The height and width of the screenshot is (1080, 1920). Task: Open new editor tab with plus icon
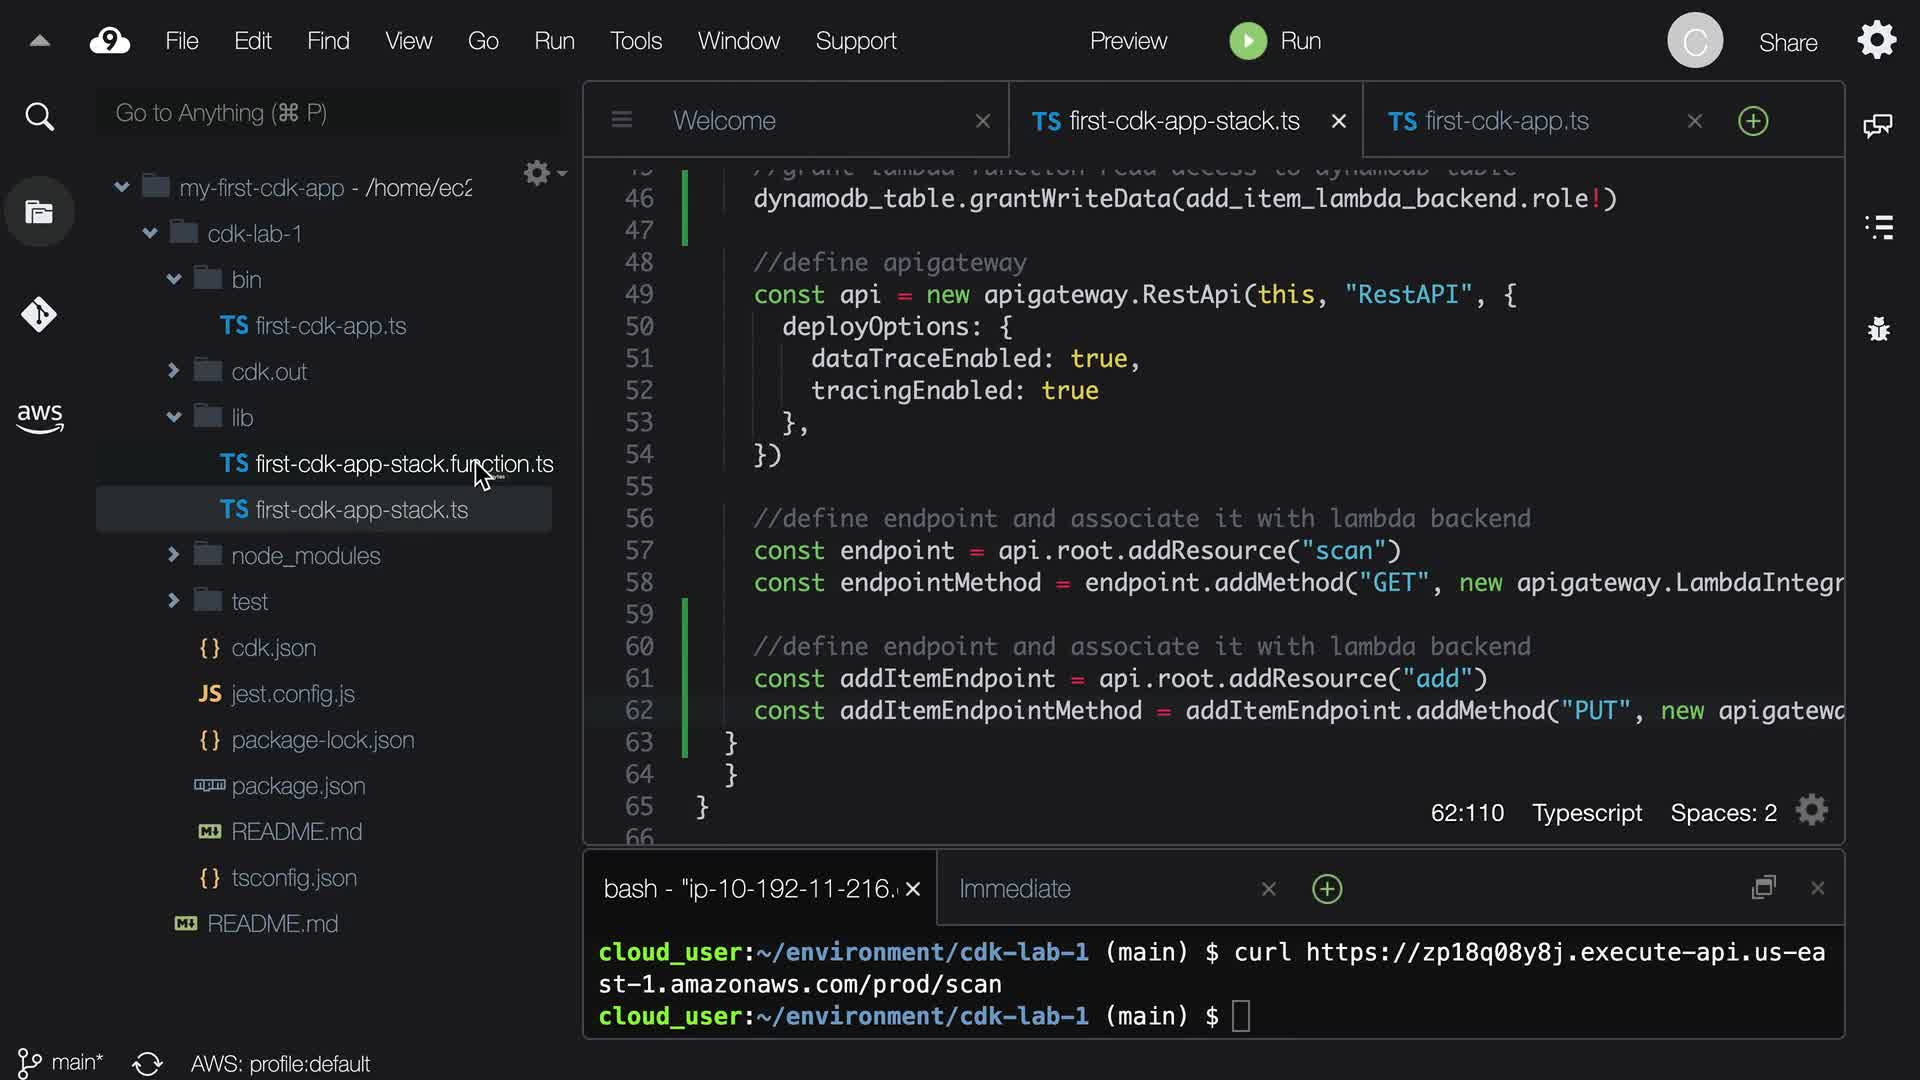[x=1753, y=121]
